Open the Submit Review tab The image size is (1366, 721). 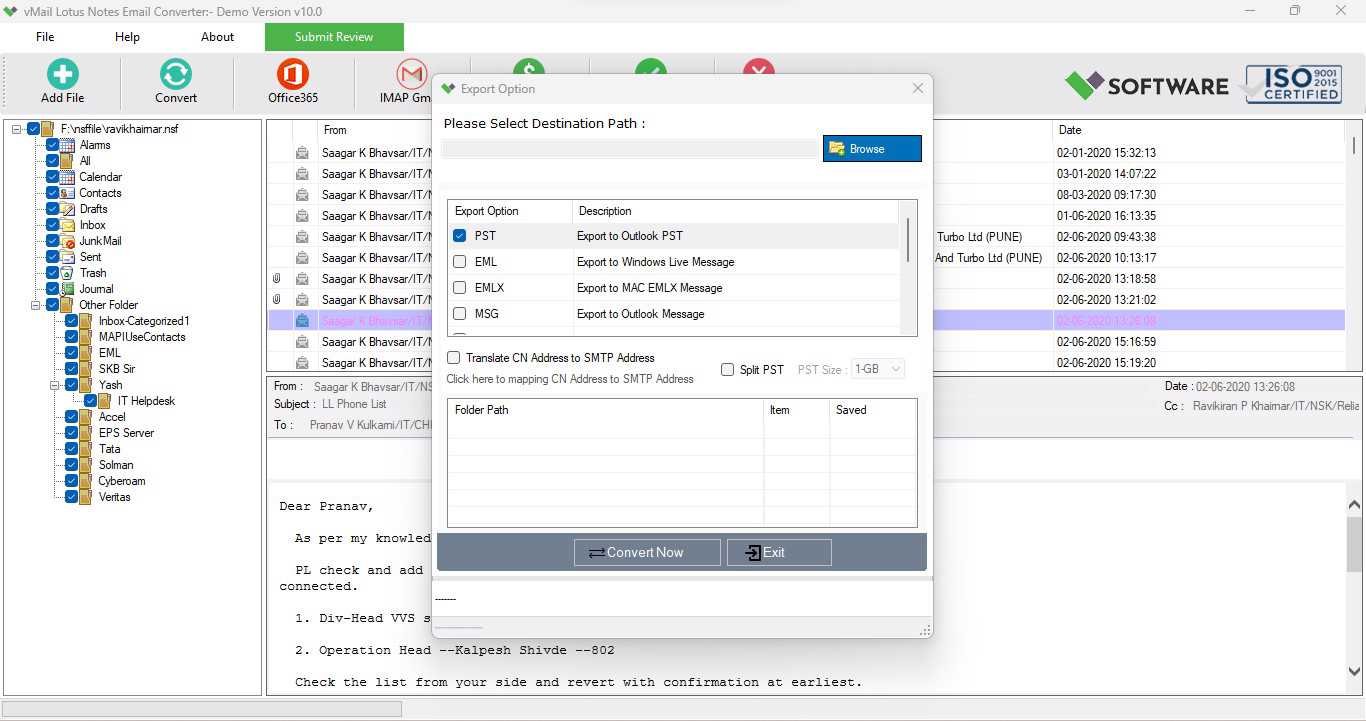334,37
